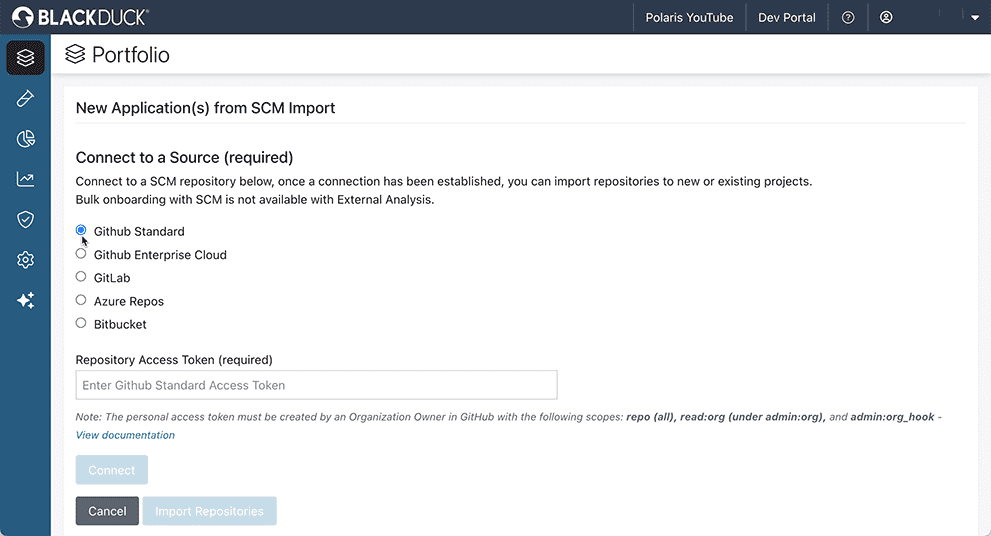Open the Portfolio layers sidebar icon

(x=25, y=58)
